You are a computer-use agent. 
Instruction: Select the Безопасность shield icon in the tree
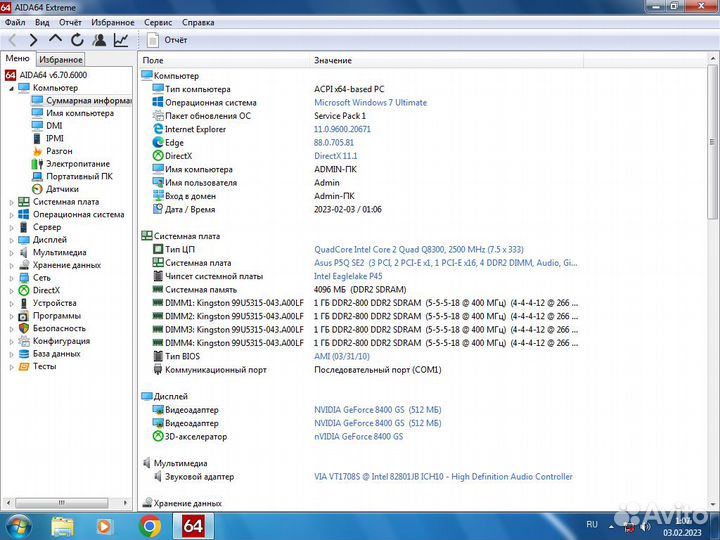coord(24,328)
